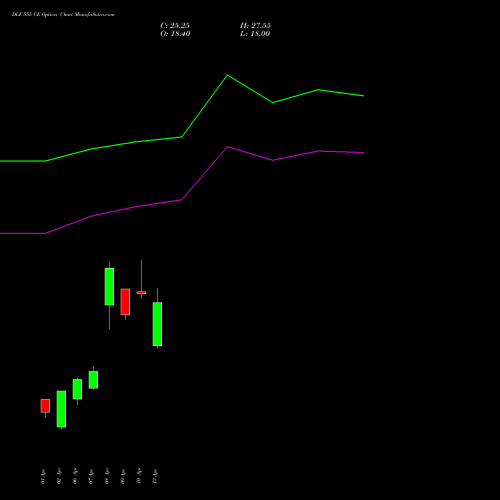Click the close value 'C: 25.25'

click(175, 26)
